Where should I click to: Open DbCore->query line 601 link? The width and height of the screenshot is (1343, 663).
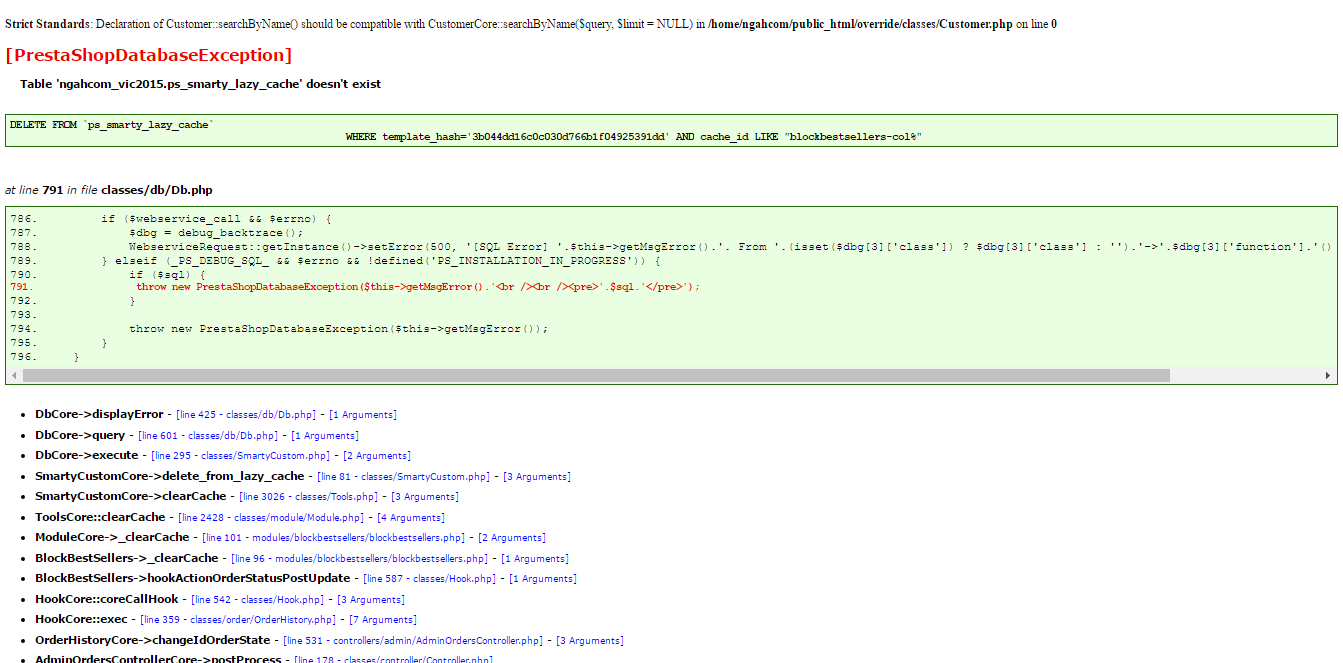[x=208, y=435]
